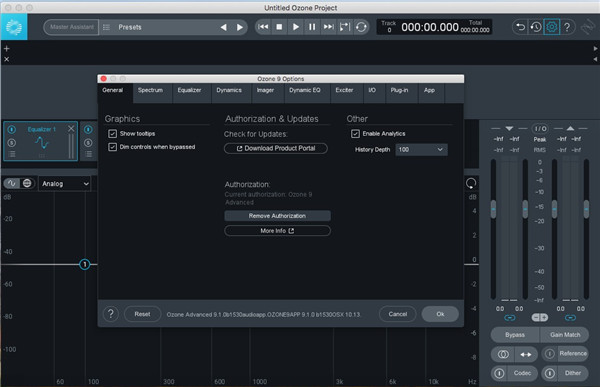Select EQ node 1 on the curve
Viewport: 600px width, 387px height.
pyautogui.click(x=85, y=265)
